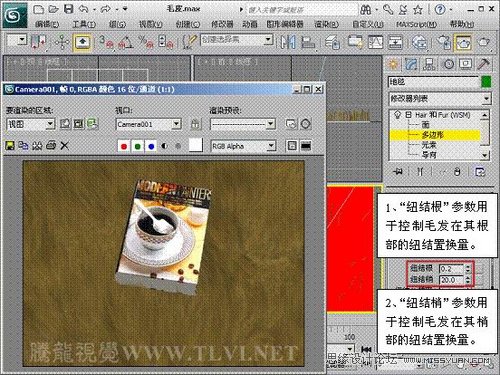Click the Align tool icon

click(308, 42)
